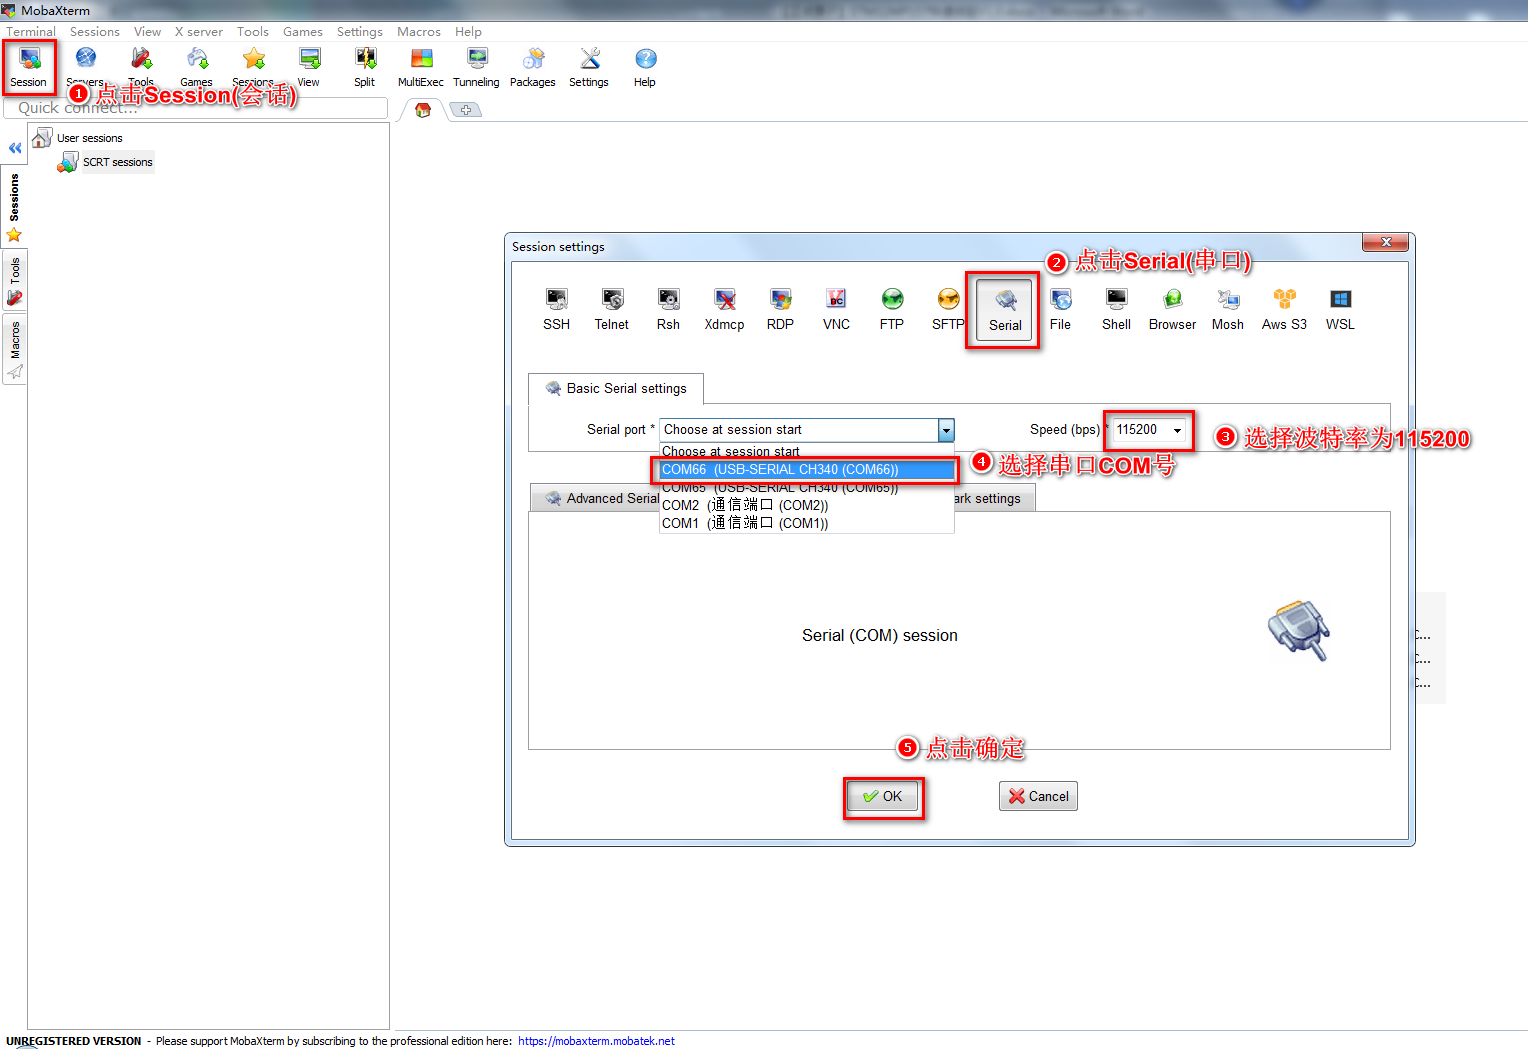Choose COM1 from the port list
The height and width of the screenshot is (1049, 1528).
[745, 523]
